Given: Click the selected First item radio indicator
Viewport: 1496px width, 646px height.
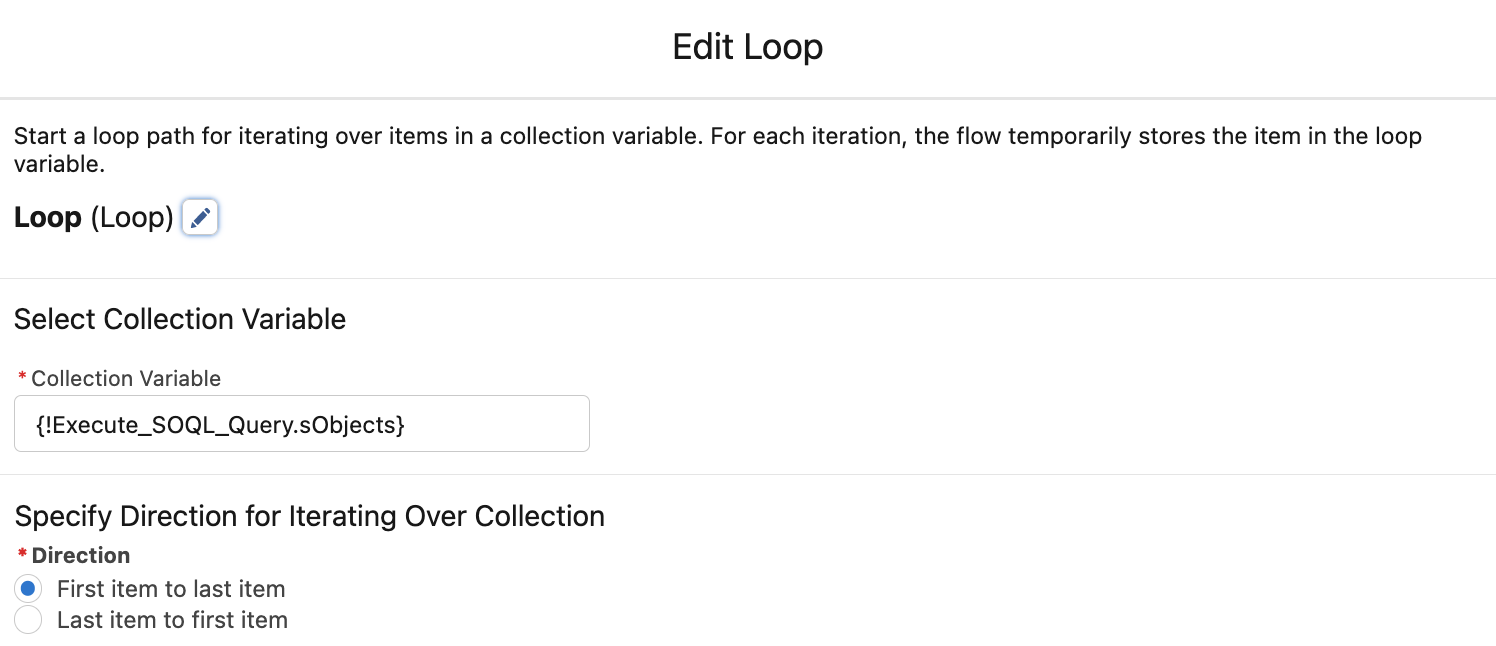Looking at the screenshot, I should (x=28, y=588).
